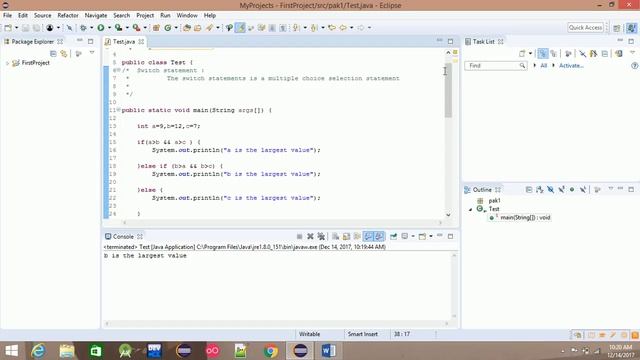Toggle Show Console When Standard Error Changes
The height and width of the screenshot is (360, 640).
(x=379, y=236)
